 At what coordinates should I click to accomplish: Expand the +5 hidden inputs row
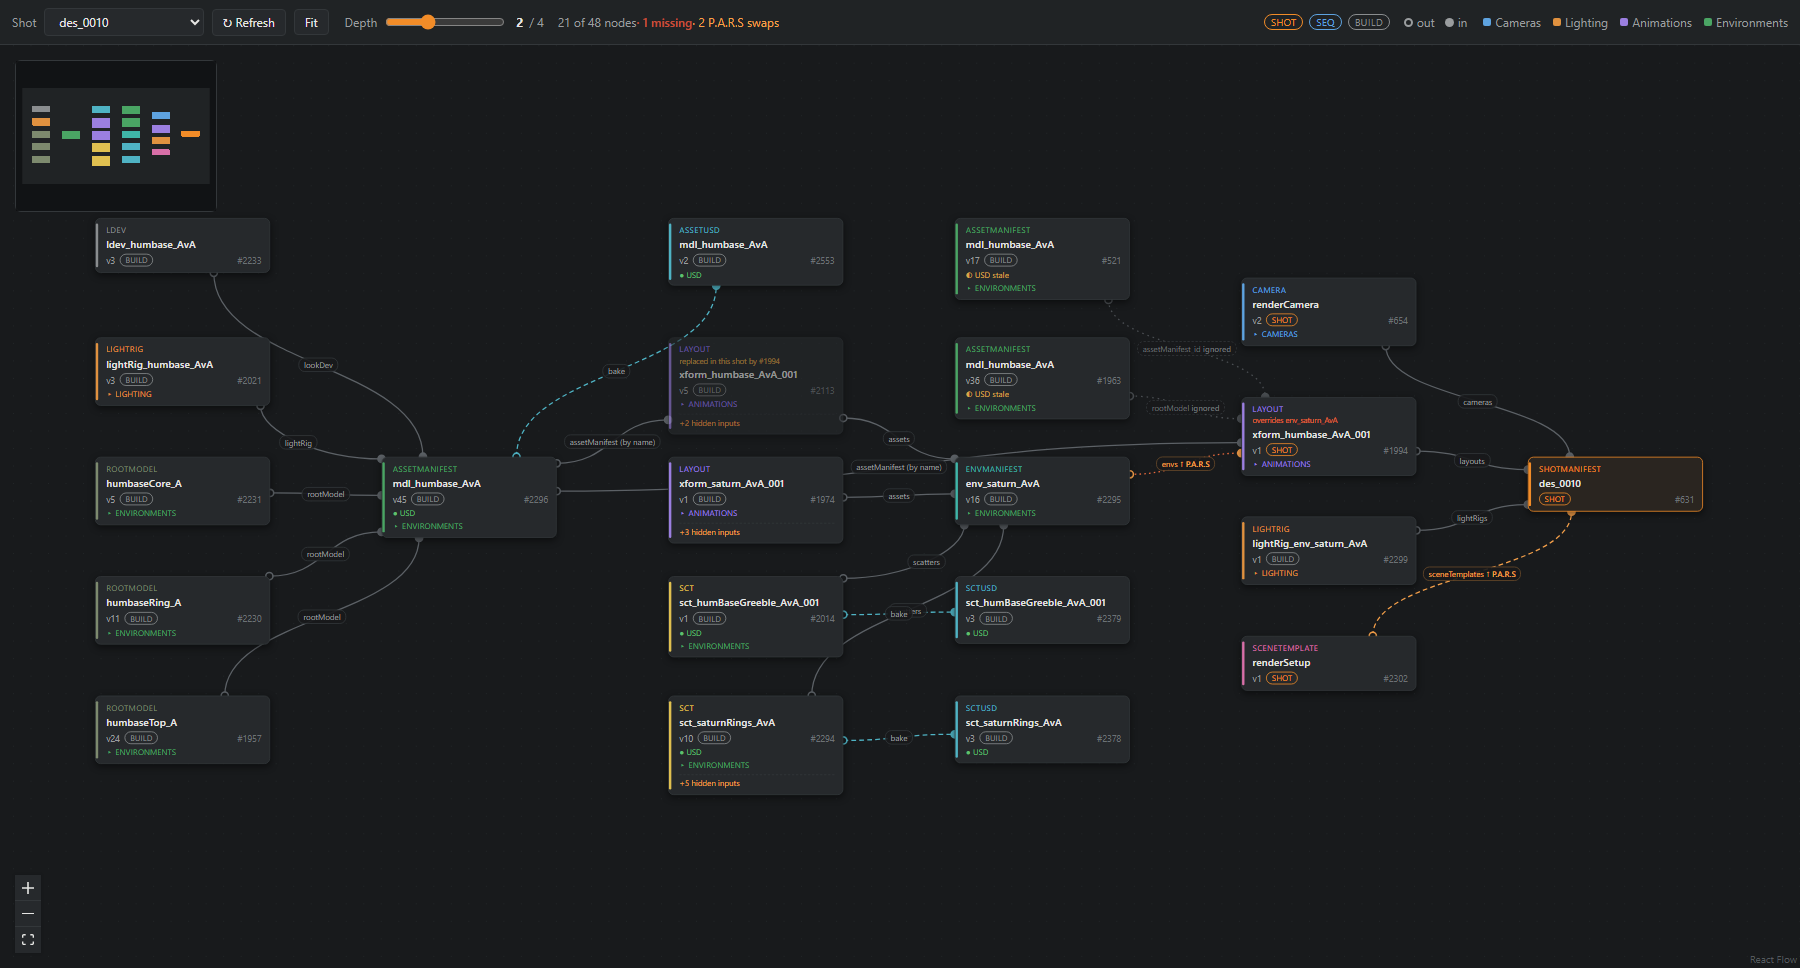tap(710, 784)
